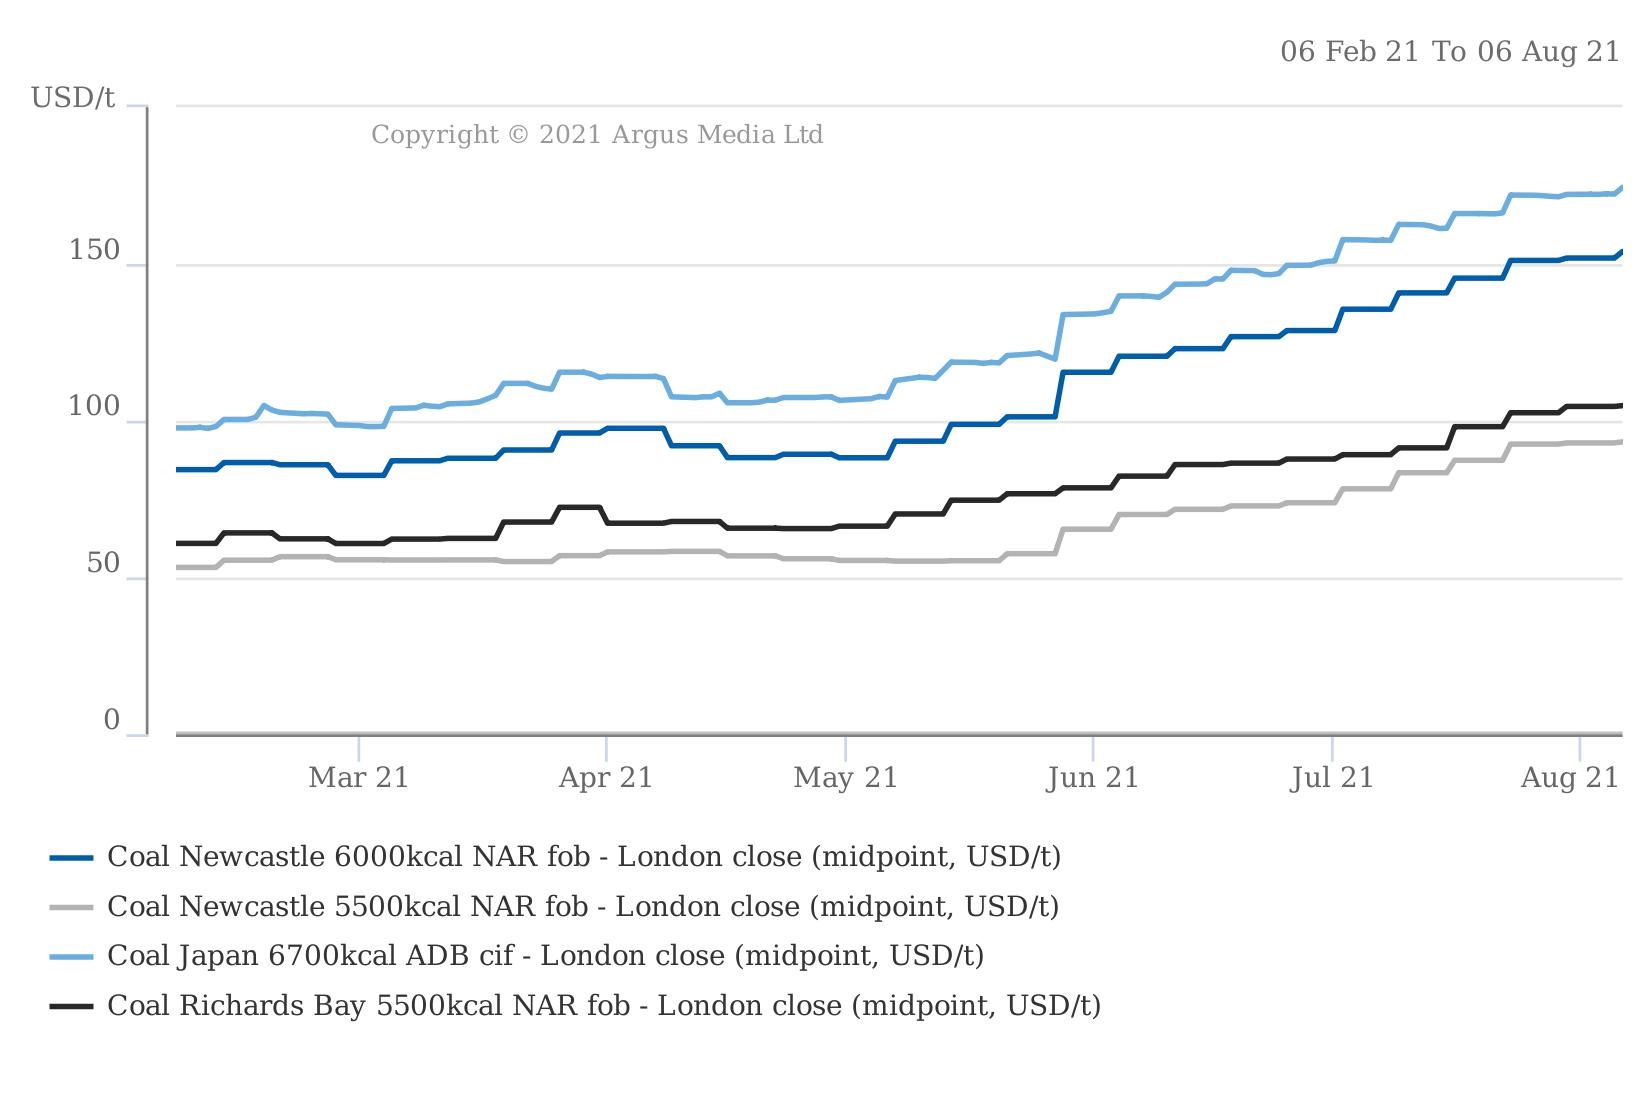Click the dark blue Newcastle 6000kcal legend swatch
Image resolution: width=1650 pixels, height=1100 pixels.
coord(71,858)
